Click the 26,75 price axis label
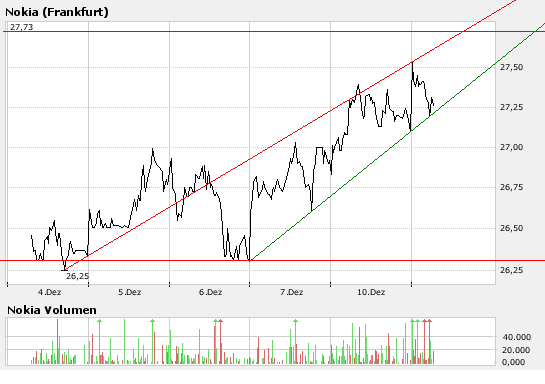Image resolution: width=545 pixels, height=384 pixels. click(511, 188)
